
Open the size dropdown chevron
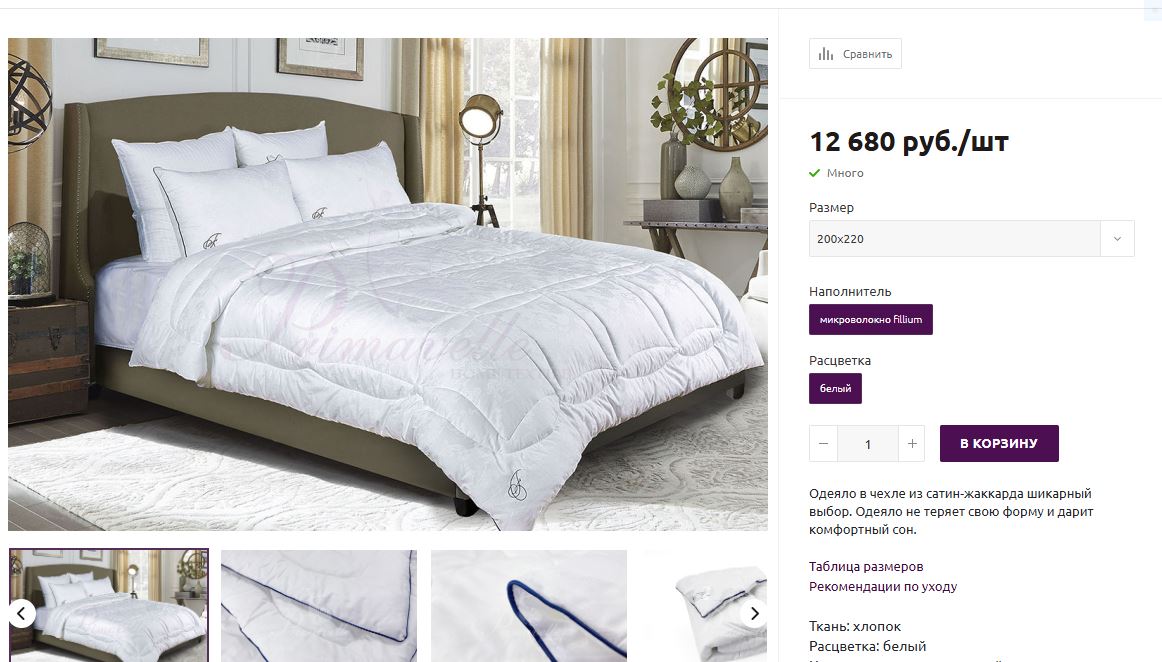(x=1117, y=239)
